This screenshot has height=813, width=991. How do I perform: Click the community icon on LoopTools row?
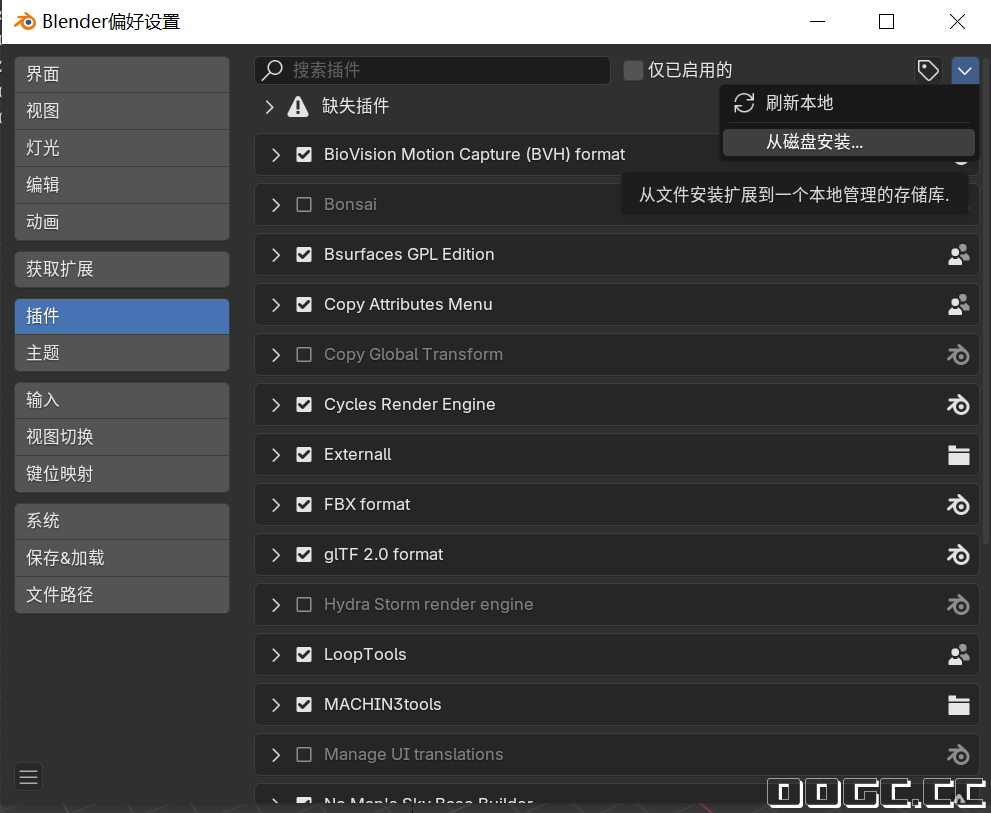(x=958, y=655)
